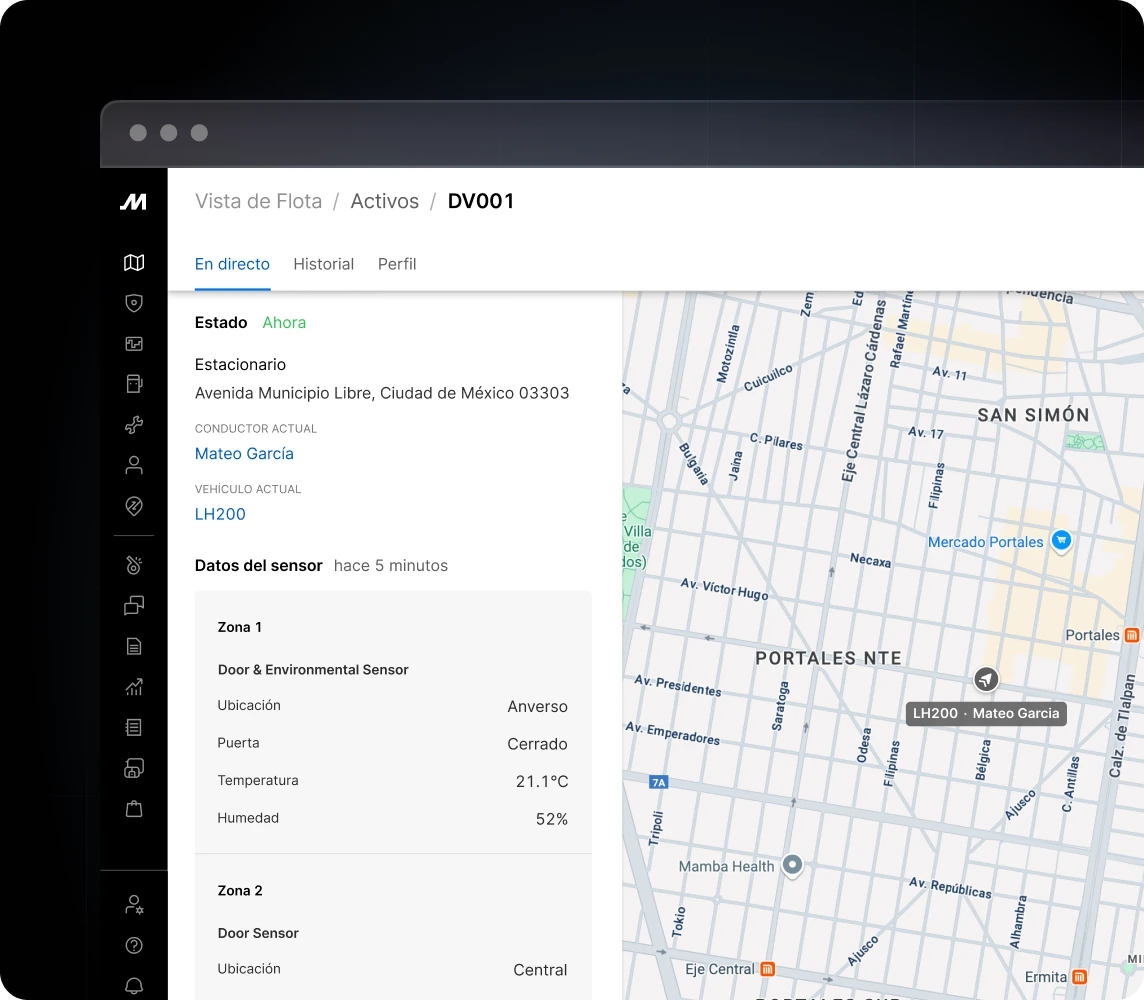
Task: Select the drivers person icon
Action: (x=133, y=464)
